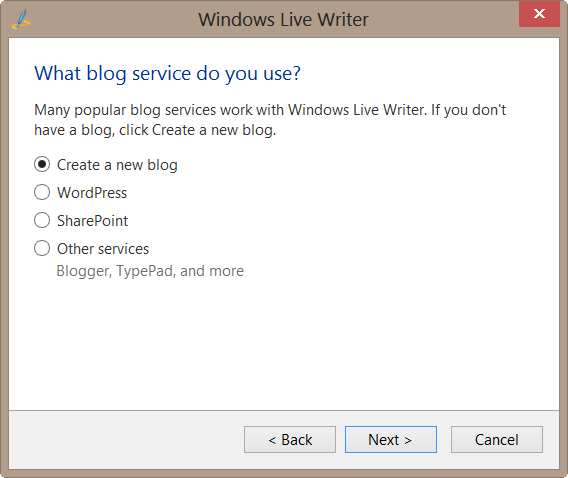Close the Windows Live Writer dialog

coord(539,14)
